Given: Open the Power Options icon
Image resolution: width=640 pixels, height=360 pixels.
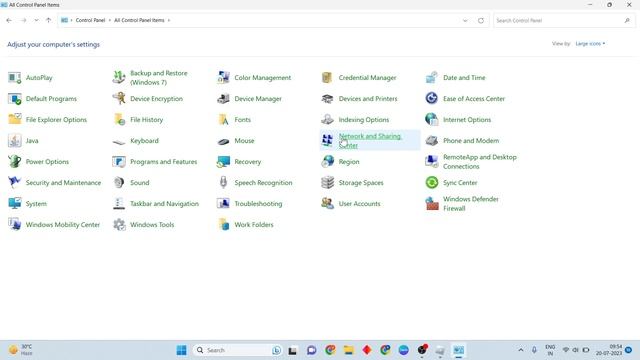Looking at the screenshot, I should (15, 162).
